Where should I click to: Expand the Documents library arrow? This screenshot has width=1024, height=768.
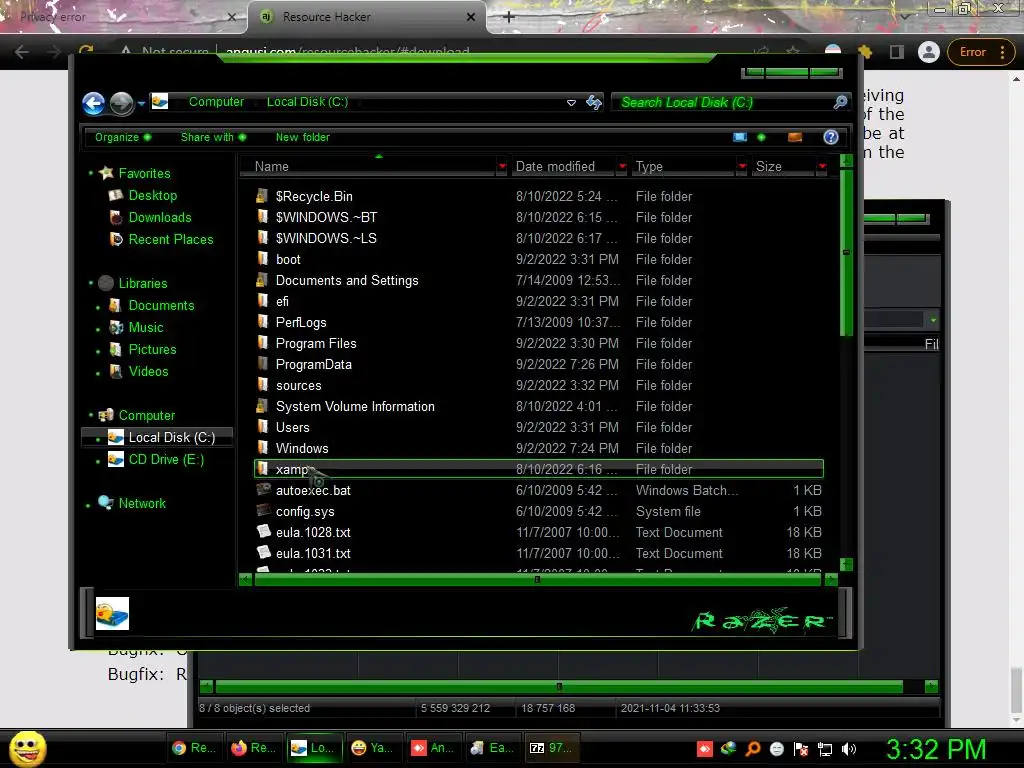coord(98,306)
